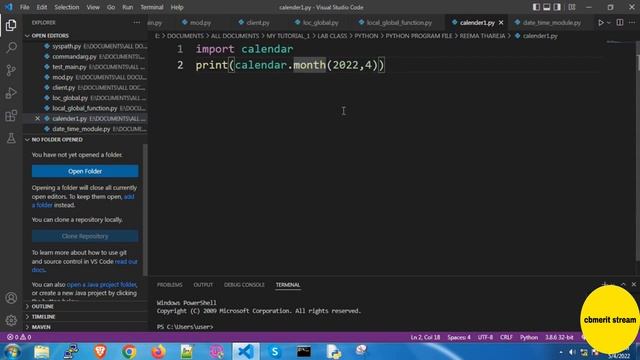Viewport: 640px width, 360px height.
Task: Run the Python file with play icon
Action: [x=601, y=23]
